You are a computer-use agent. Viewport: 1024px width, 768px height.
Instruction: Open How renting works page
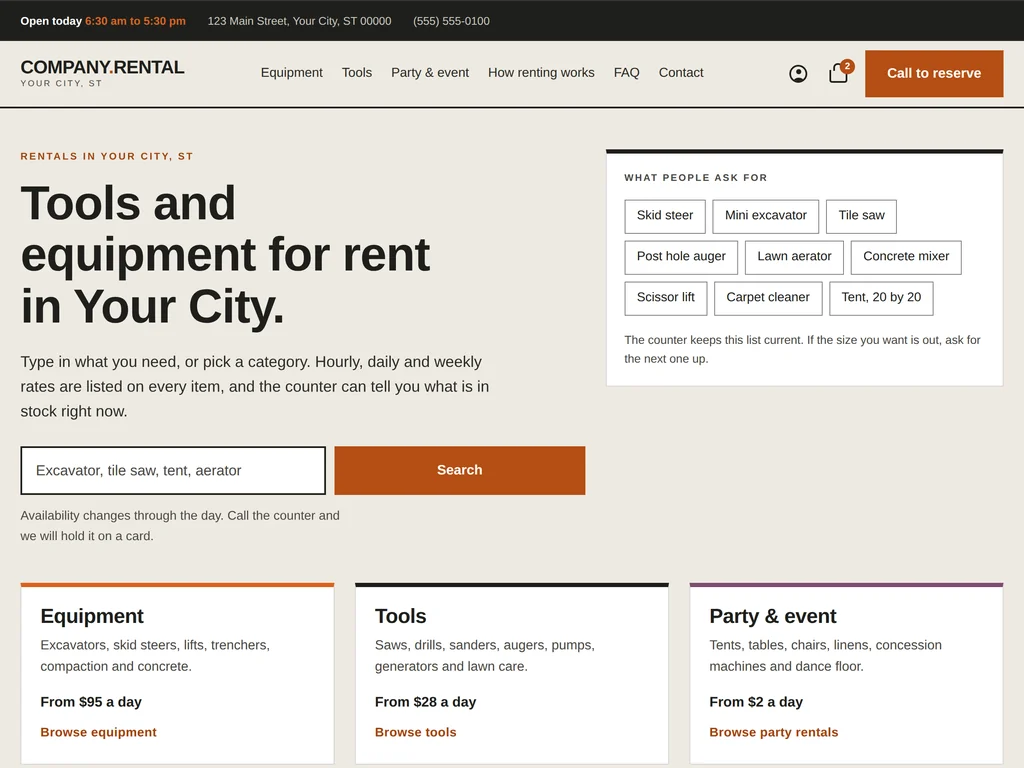541,72
